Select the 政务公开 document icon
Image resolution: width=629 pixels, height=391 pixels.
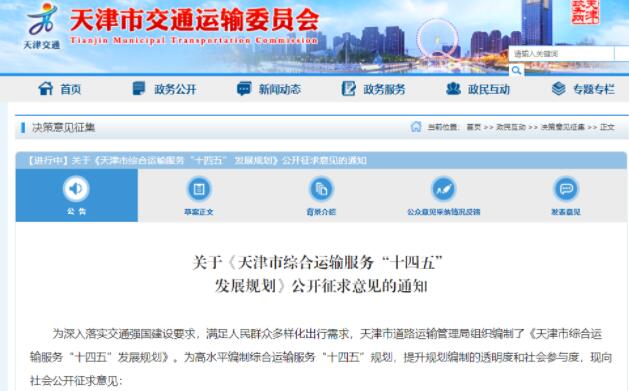pos(138,89)
